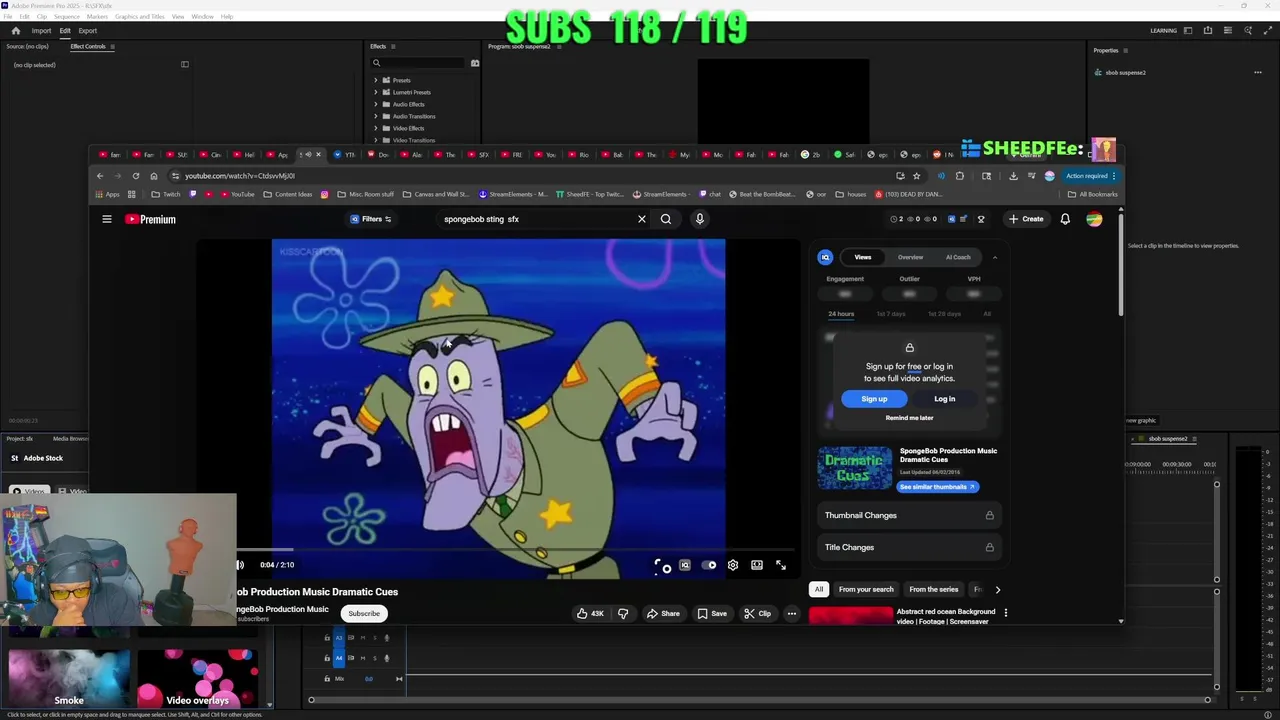Image resolution: width=1280 pixels, height=720 pixels.
Task: Toggle Effect Controls timeline view icon
Action: (x=184, y=65)
